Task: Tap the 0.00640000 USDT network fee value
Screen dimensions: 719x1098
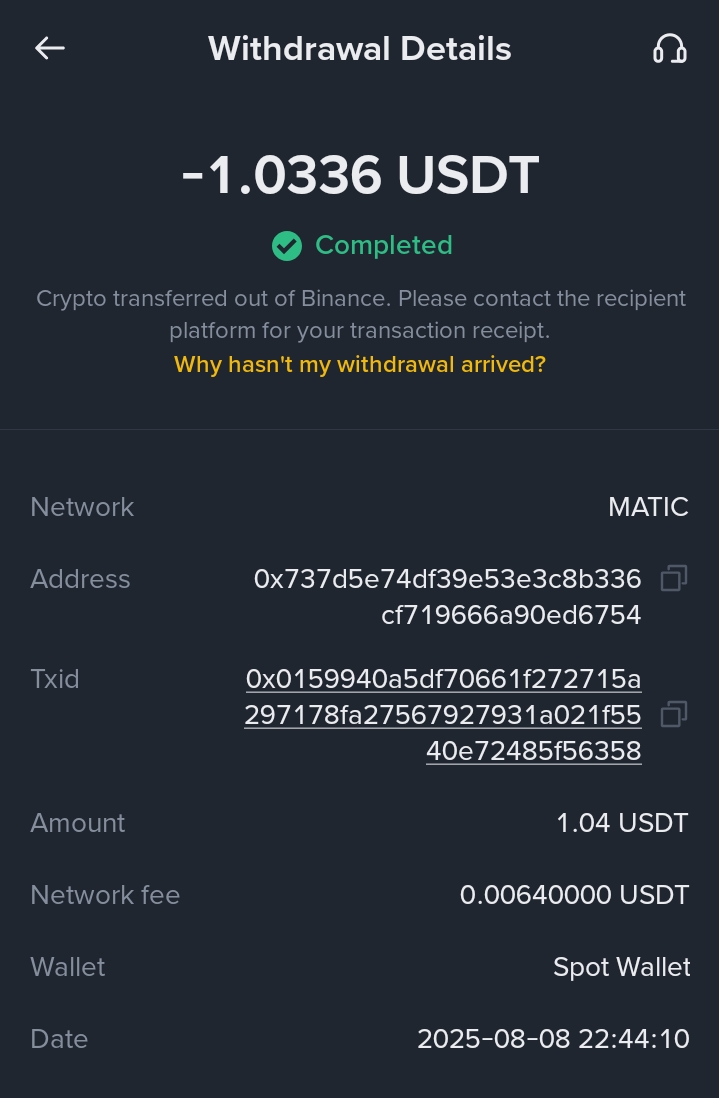Action: pyautogui.click(x=574, y=895)
